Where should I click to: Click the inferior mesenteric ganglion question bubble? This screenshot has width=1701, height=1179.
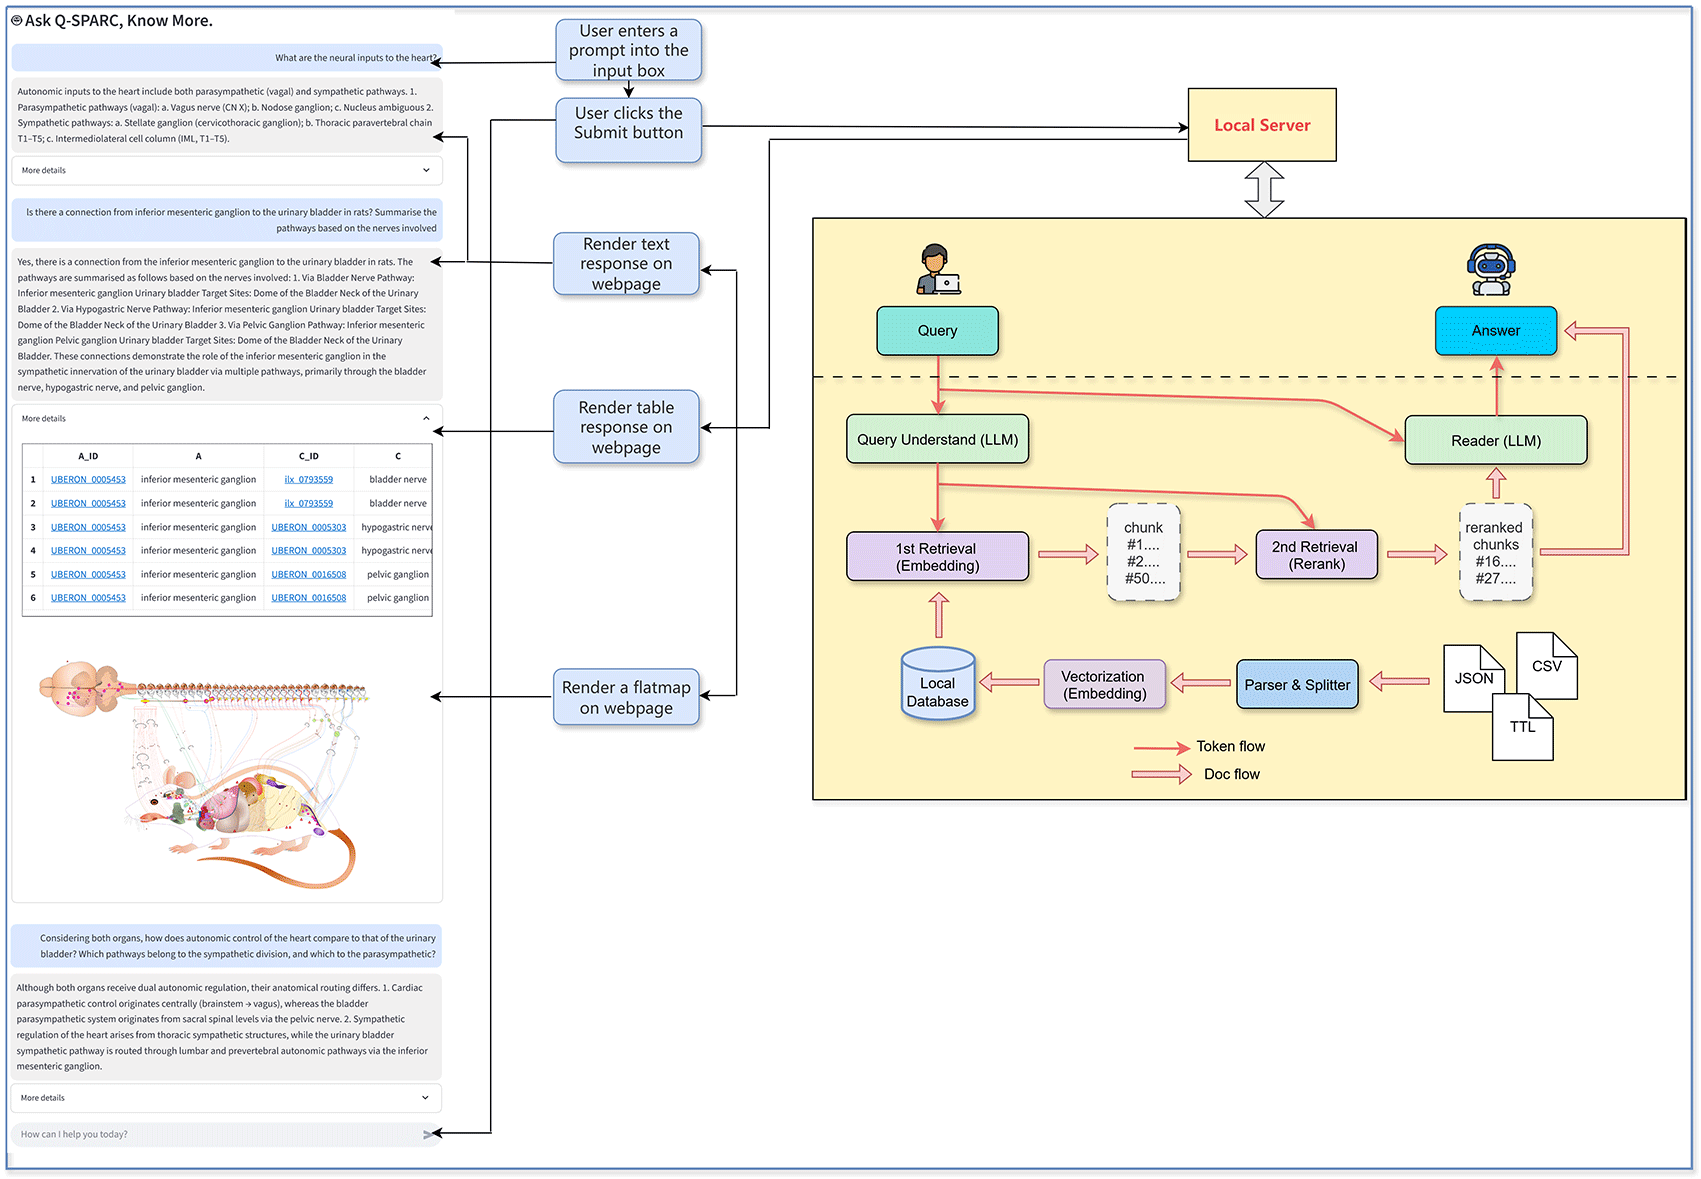click(x=226, y=220)
